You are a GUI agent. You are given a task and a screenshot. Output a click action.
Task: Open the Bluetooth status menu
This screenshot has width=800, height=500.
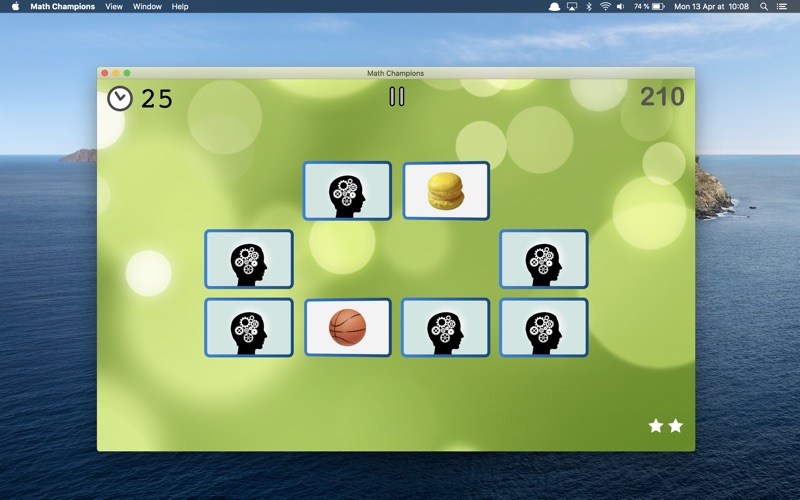[x=589, y=7]
